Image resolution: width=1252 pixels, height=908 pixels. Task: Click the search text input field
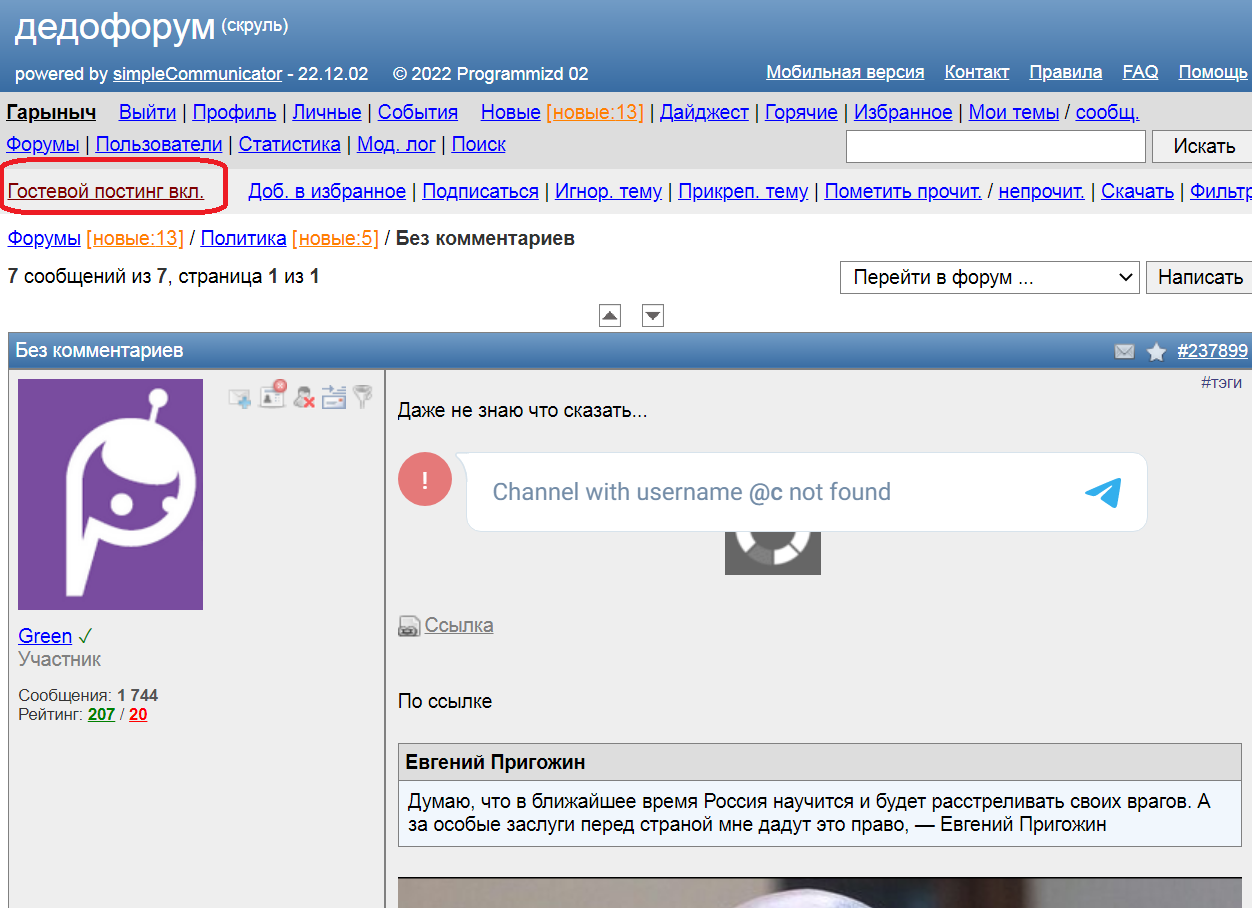995,146
